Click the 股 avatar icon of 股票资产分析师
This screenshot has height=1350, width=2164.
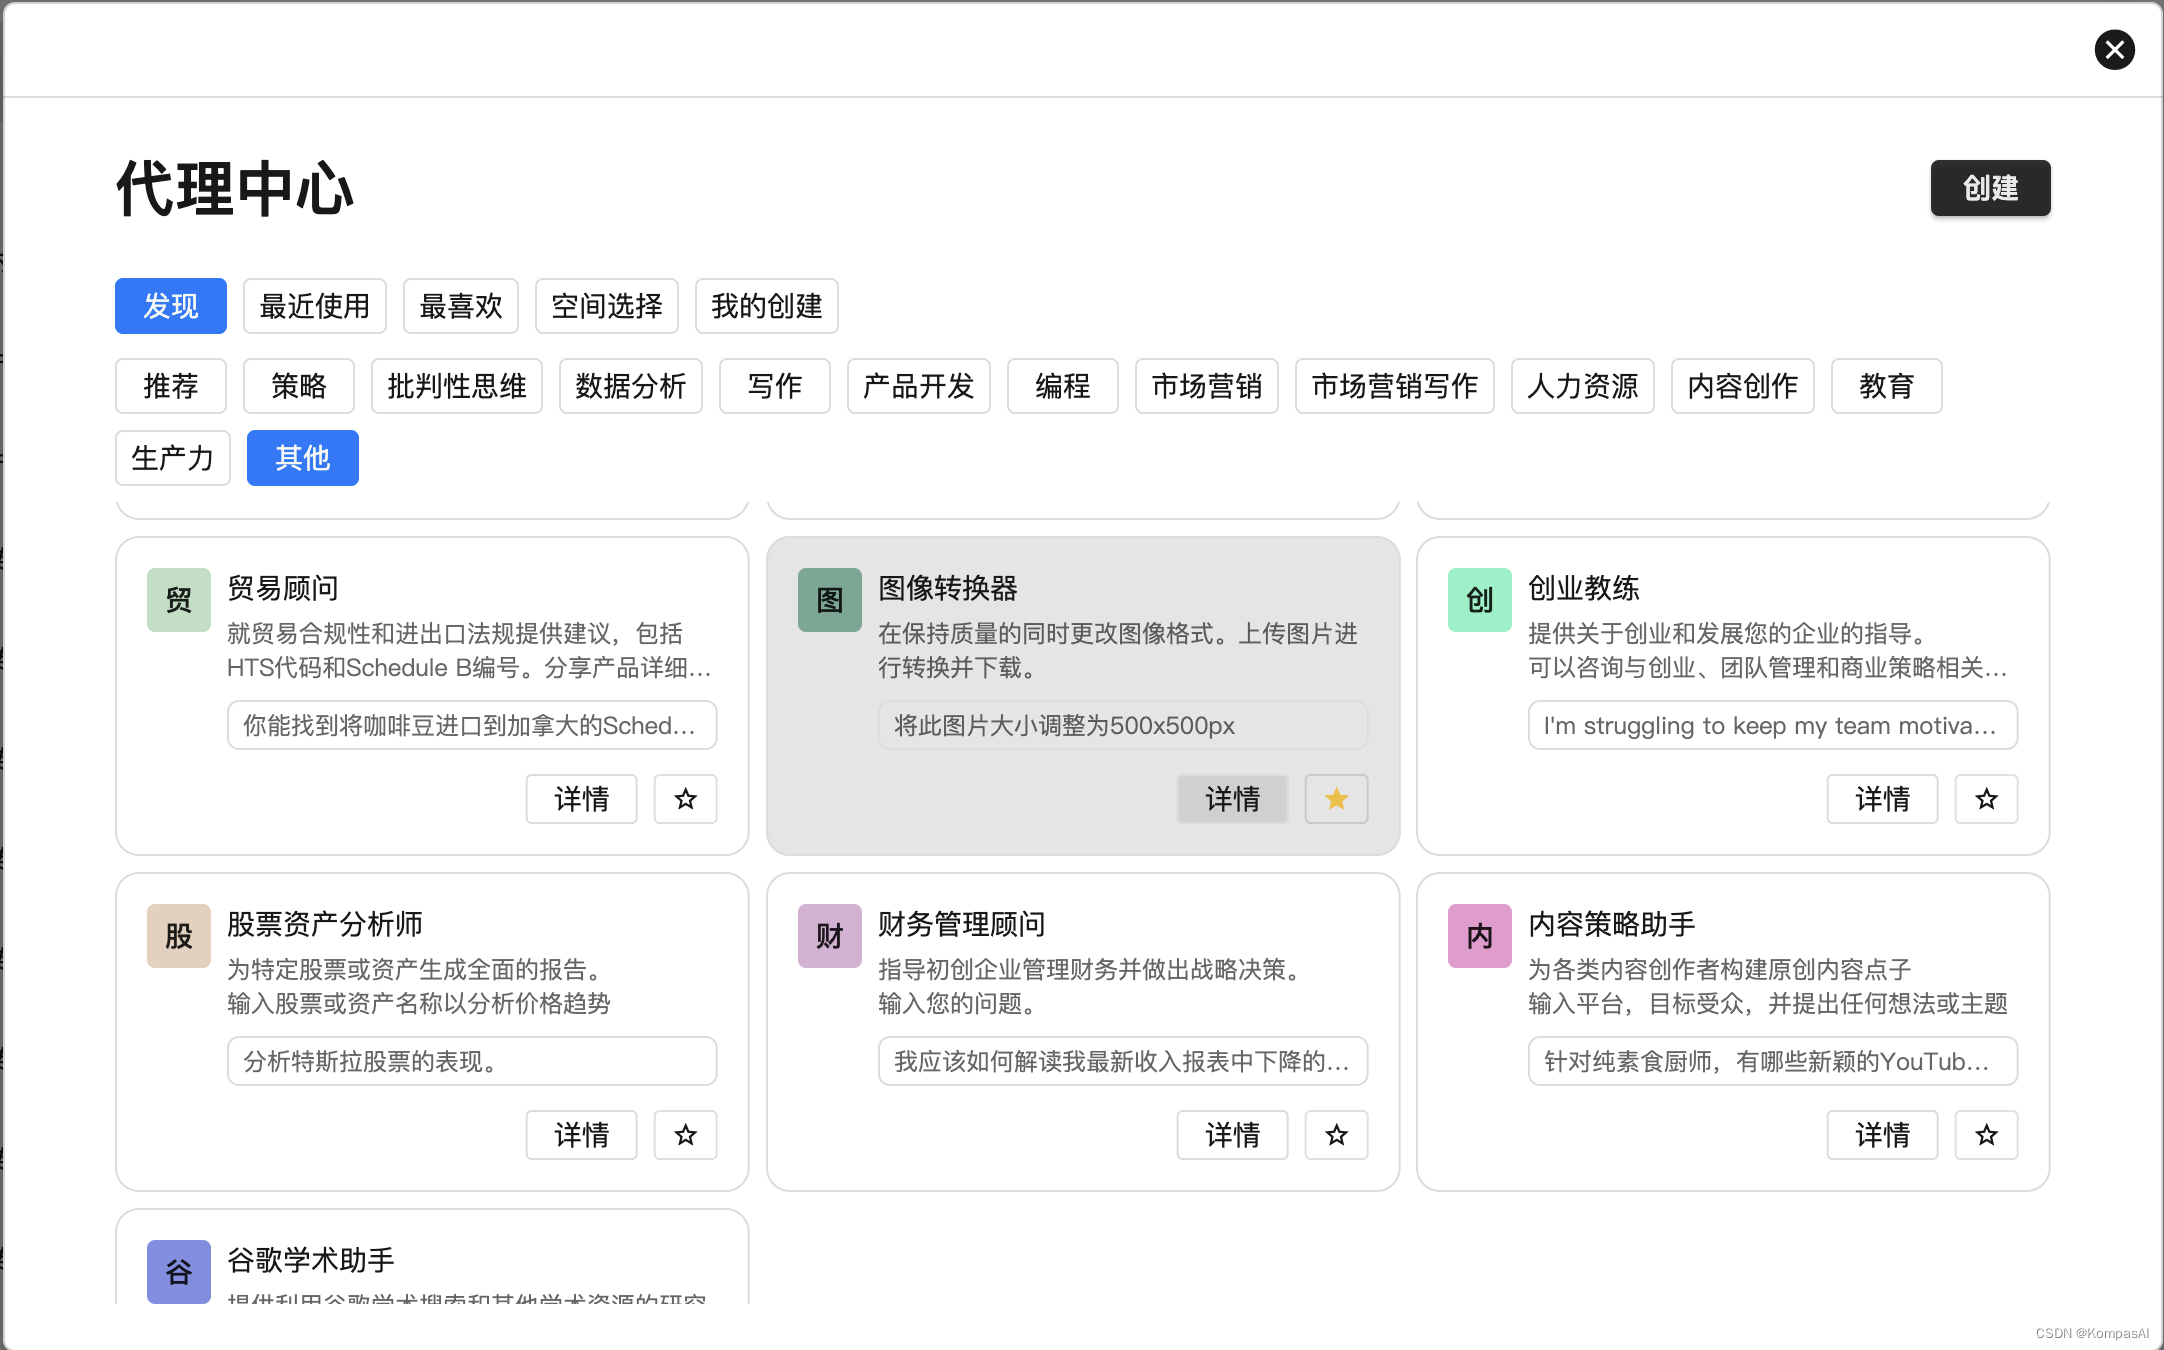click(178, 936)
